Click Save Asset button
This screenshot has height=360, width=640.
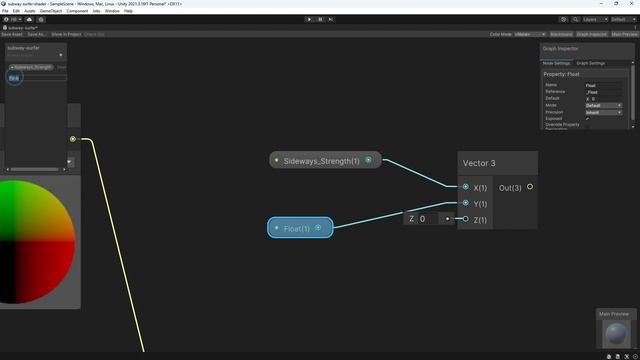tap(12, 34)
